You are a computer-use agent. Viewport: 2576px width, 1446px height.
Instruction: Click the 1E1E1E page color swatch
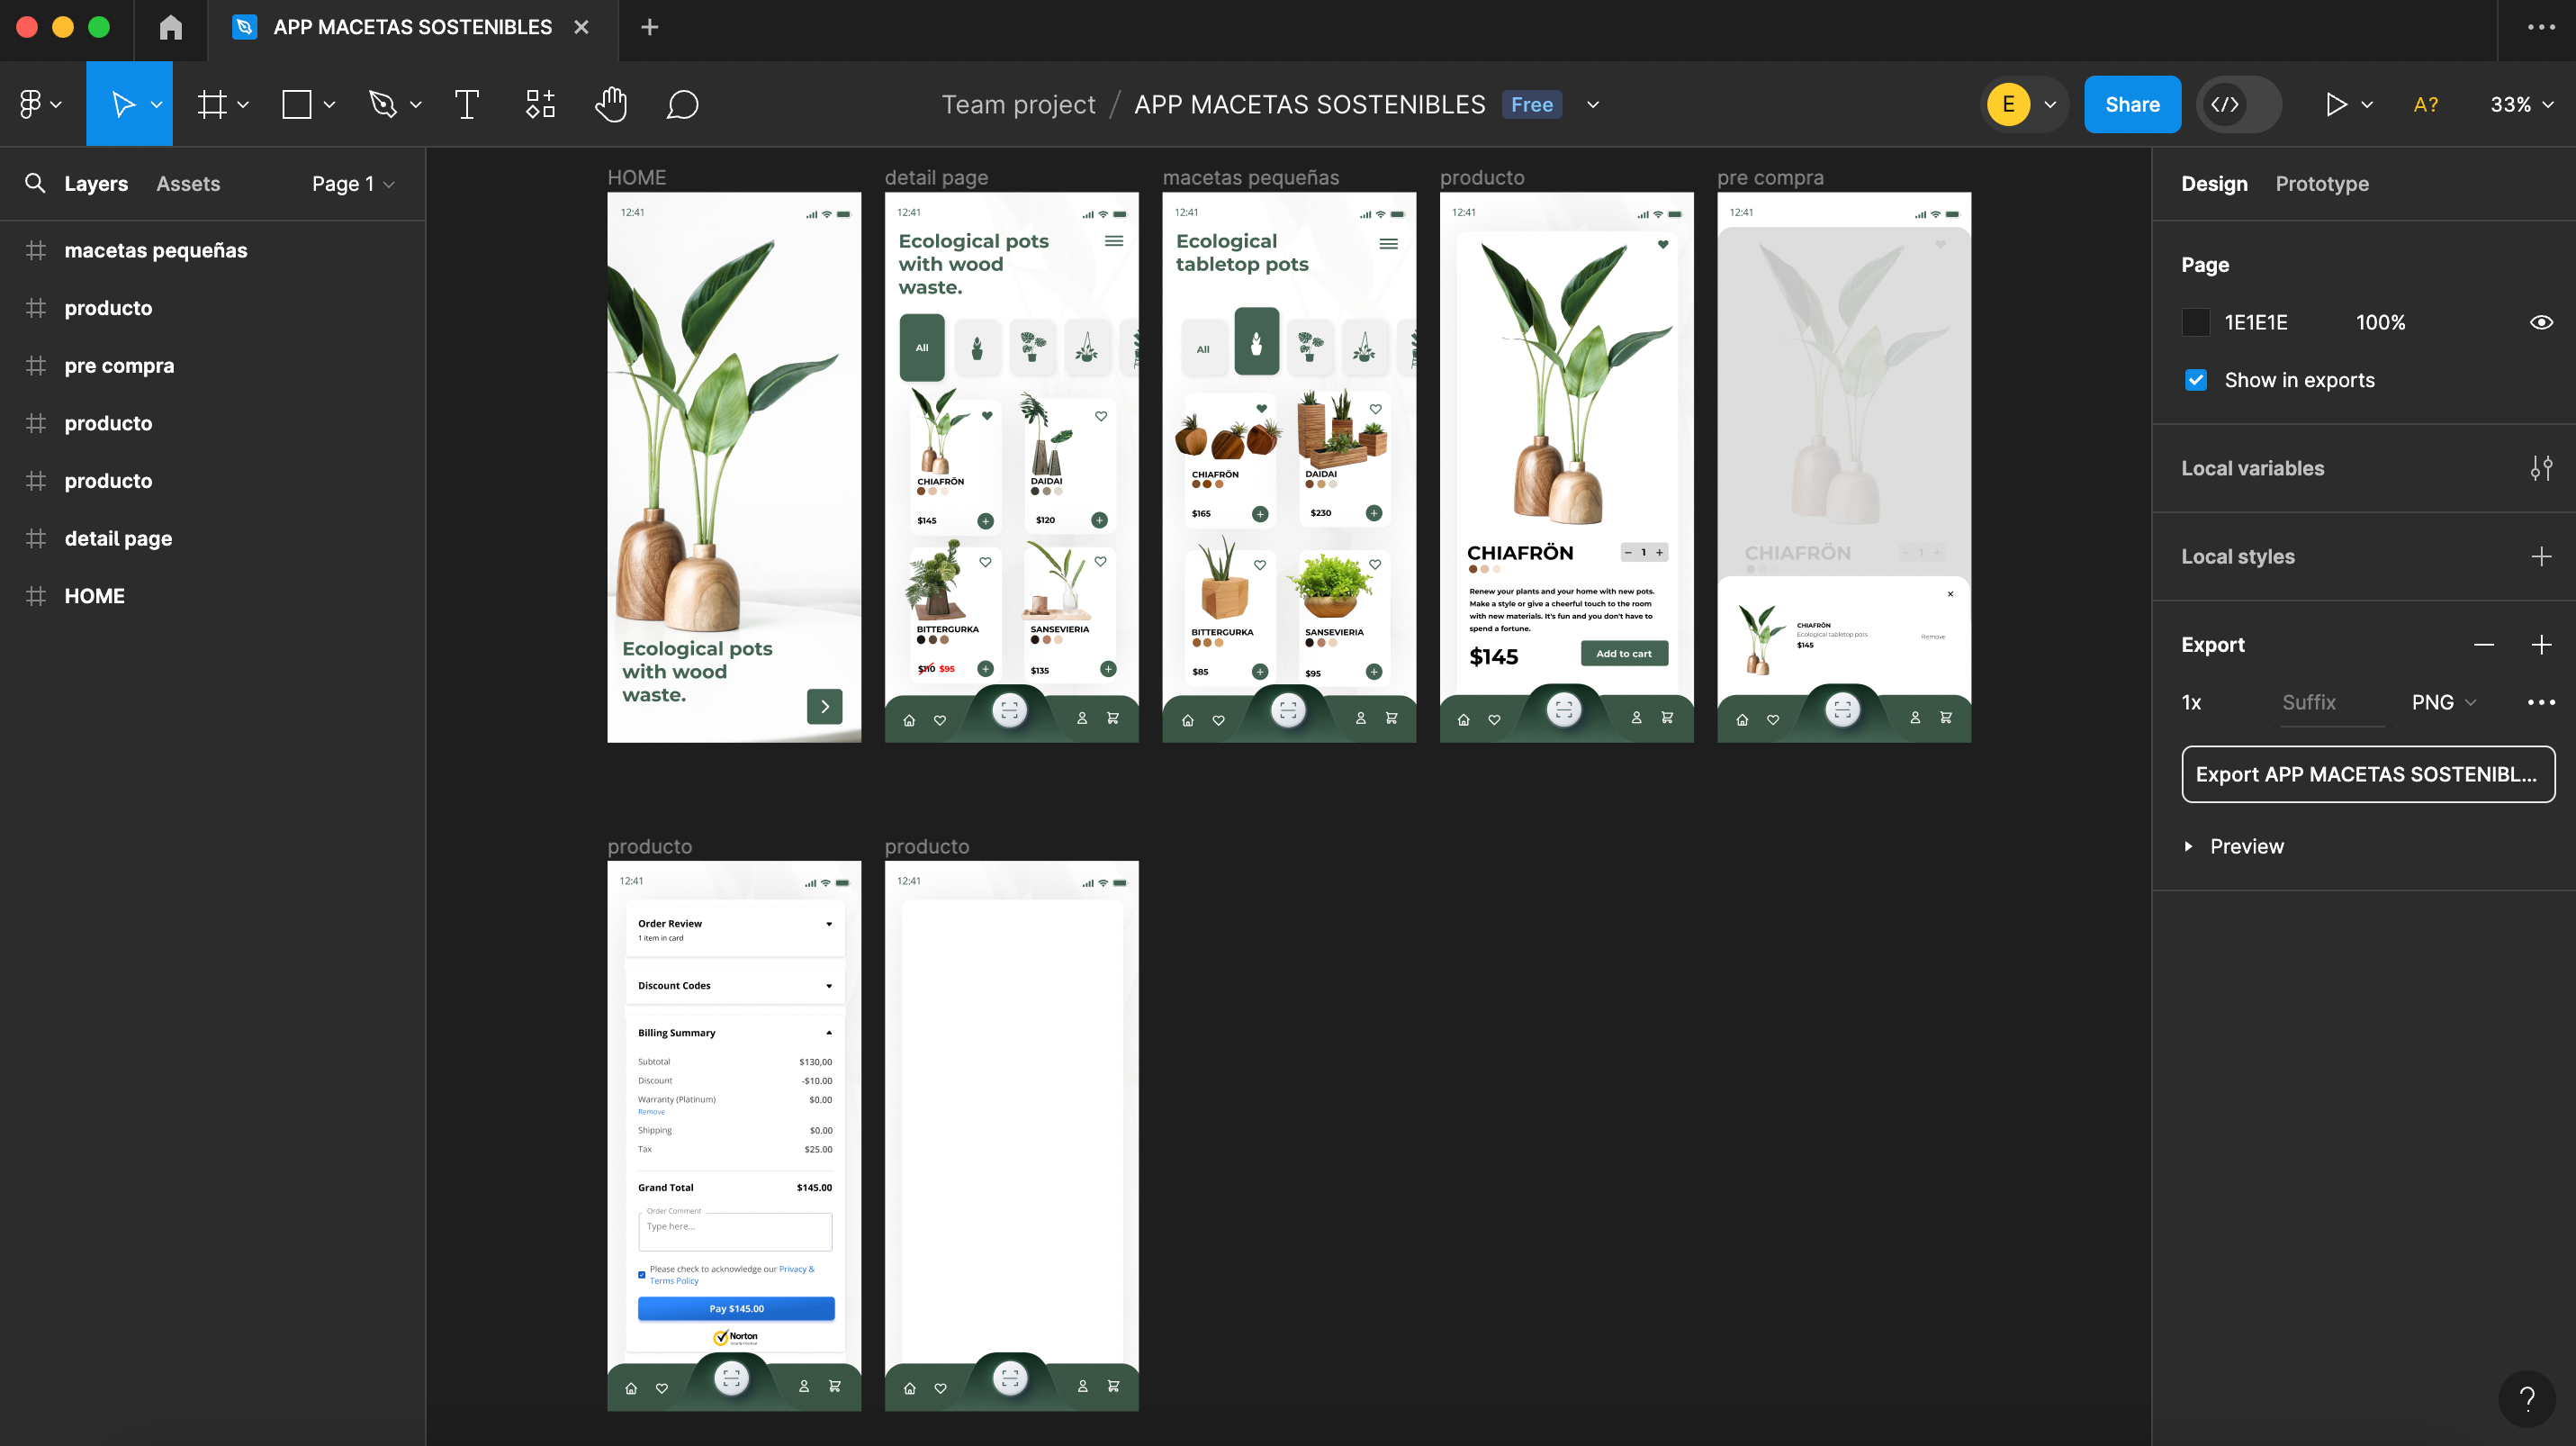pyautogui.click(x=2196, y=322)
